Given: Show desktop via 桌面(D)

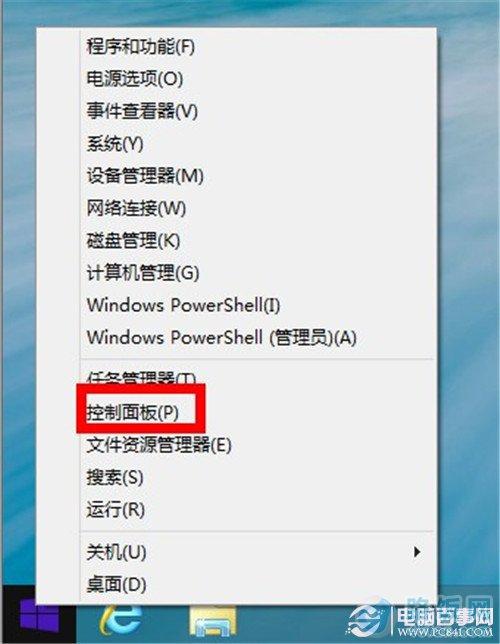Looking at the screenshot, I should pos(116,584).
